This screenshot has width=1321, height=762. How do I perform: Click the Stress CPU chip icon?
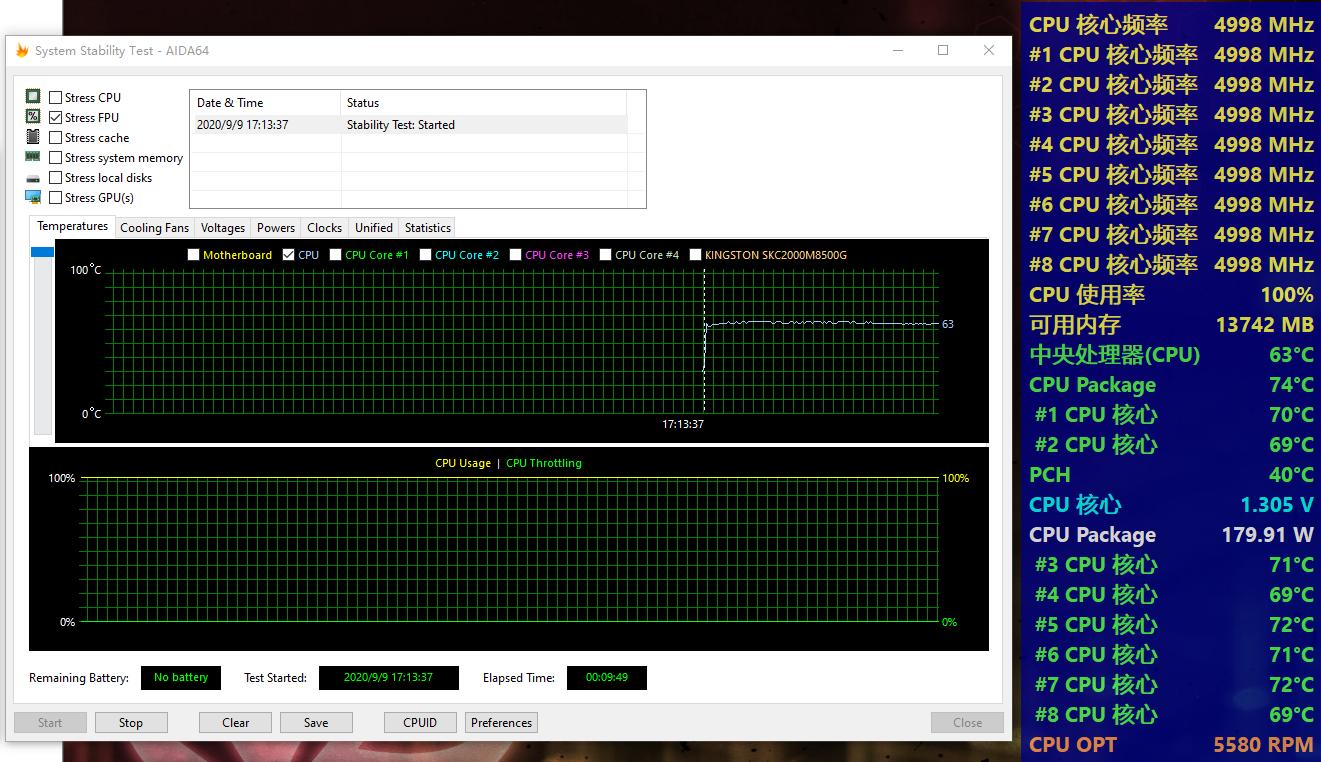33,97
